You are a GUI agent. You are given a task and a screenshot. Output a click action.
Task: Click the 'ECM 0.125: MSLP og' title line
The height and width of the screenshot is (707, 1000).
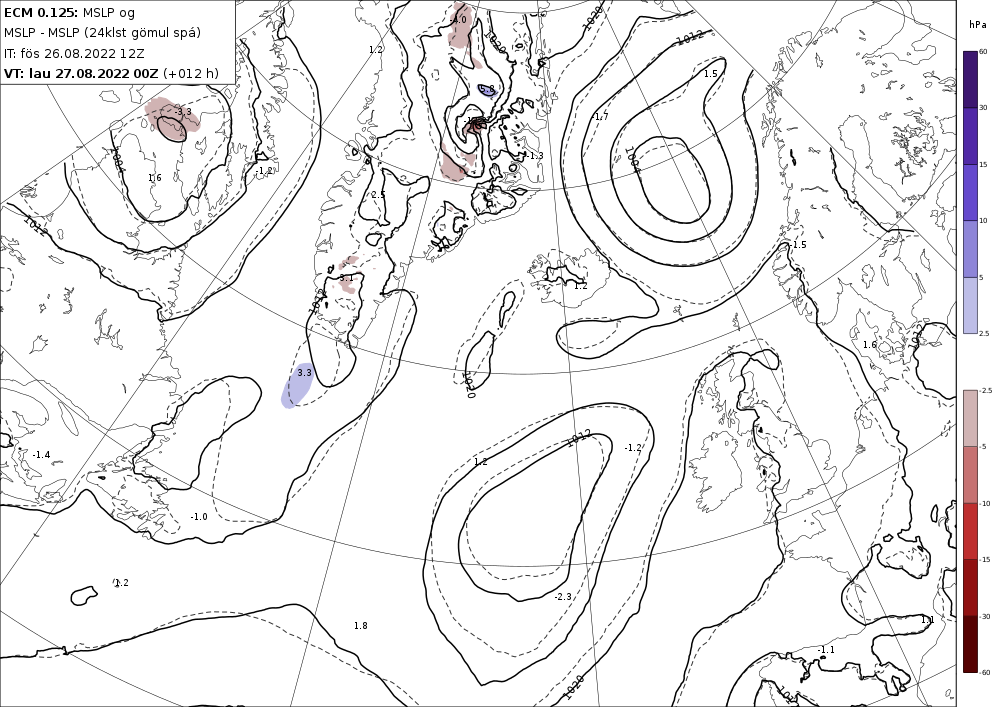[x=69, y=12]
